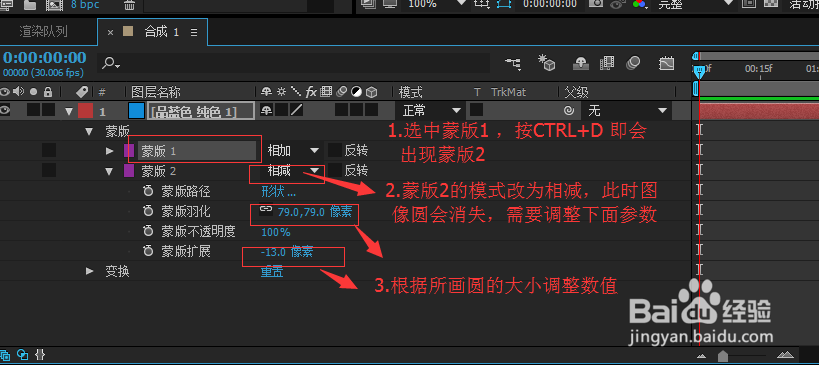Tick the 反转 checkbox for 蒙版 1

click(335, 151)
